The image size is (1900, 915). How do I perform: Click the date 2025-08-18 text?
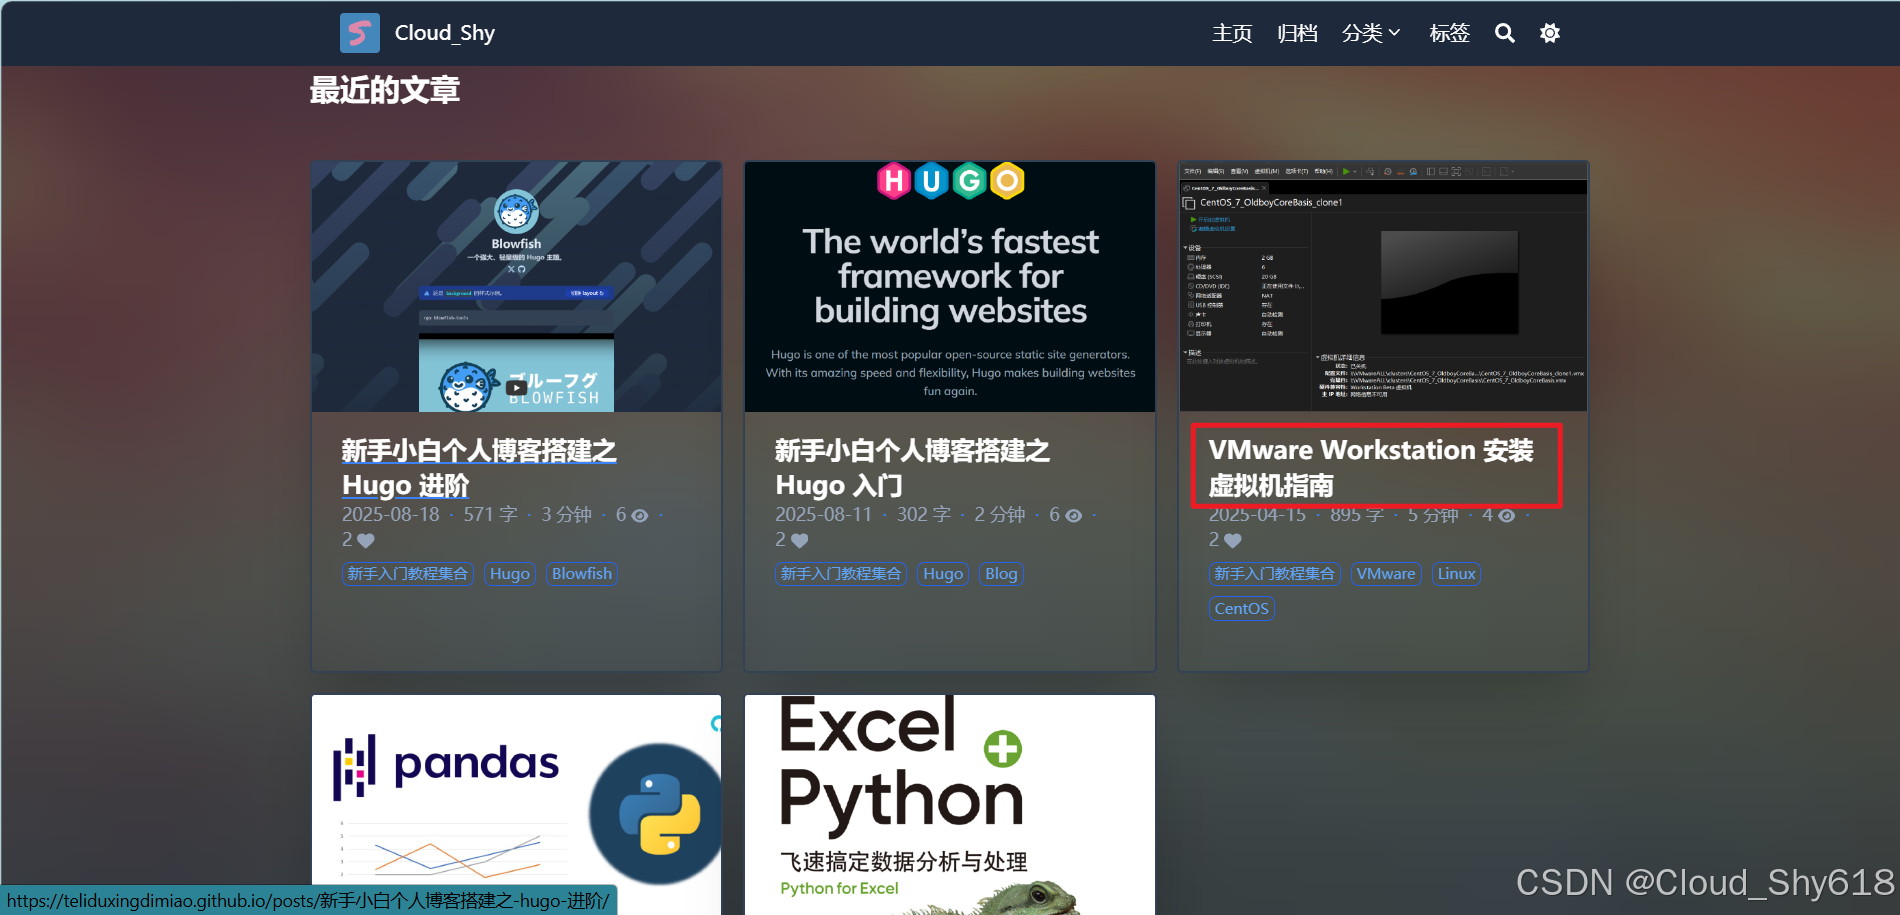tap(391, 515)
